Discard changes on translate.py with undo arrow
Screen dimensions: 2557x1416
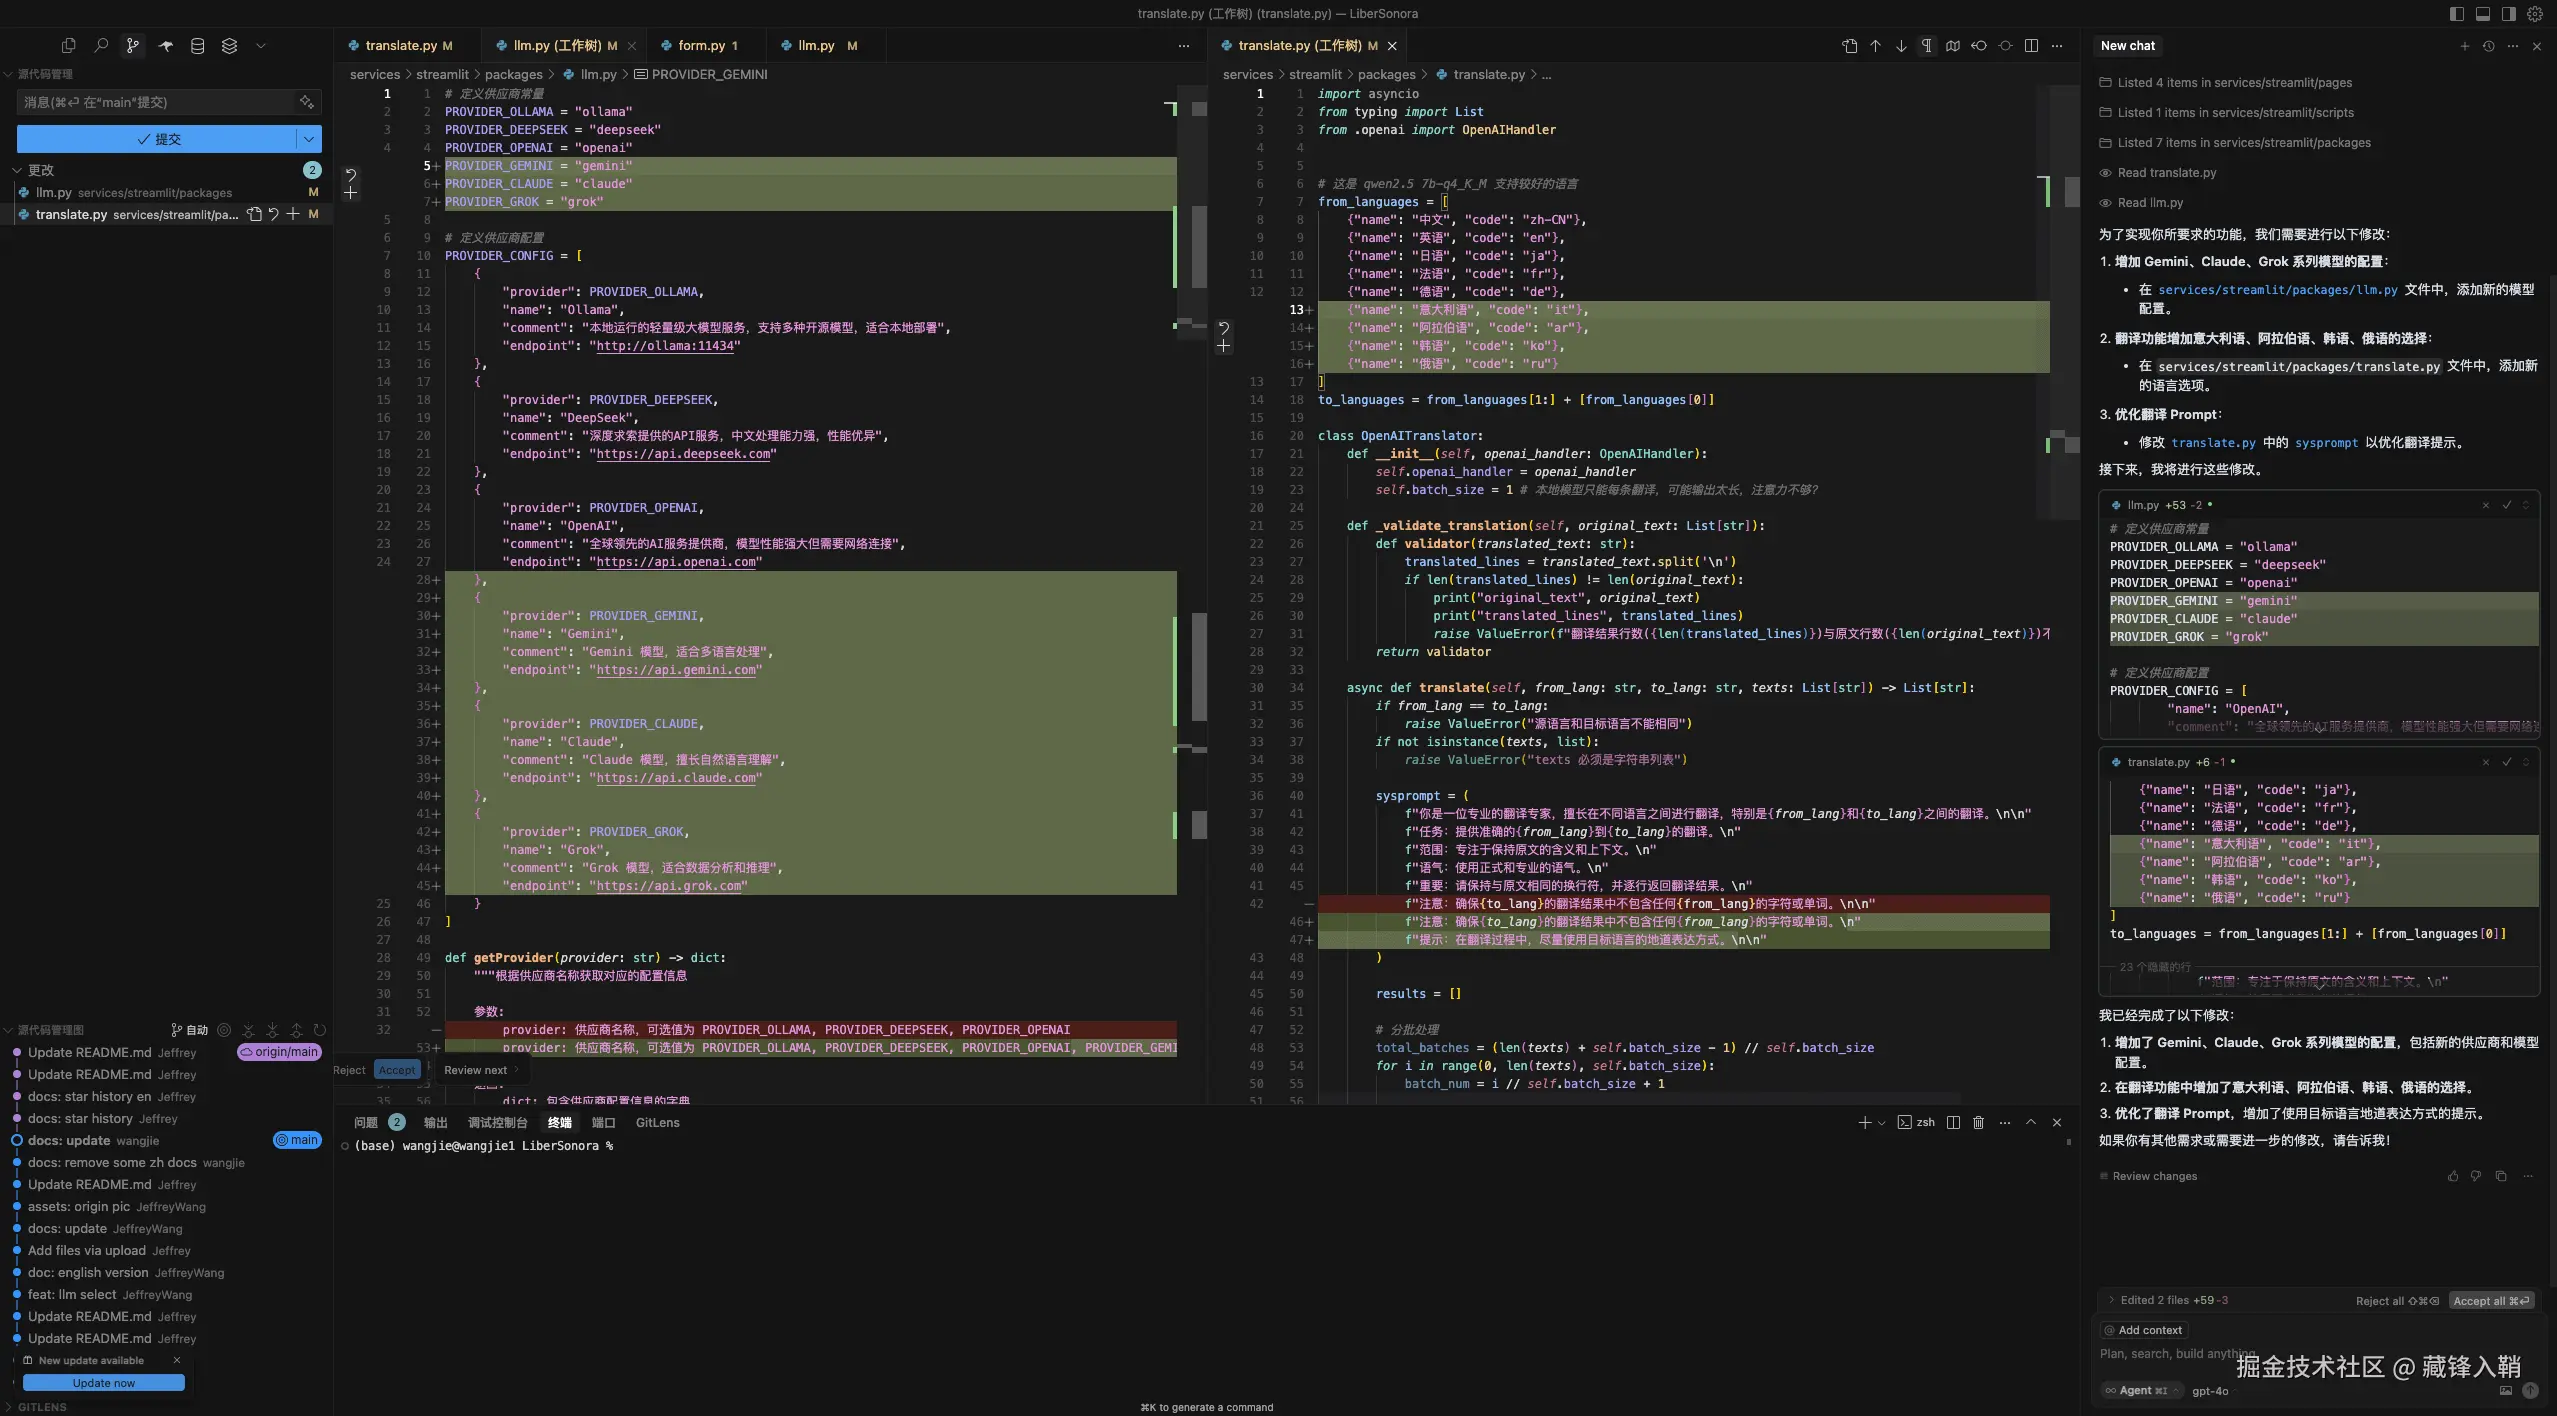click(x=273, y=214)
